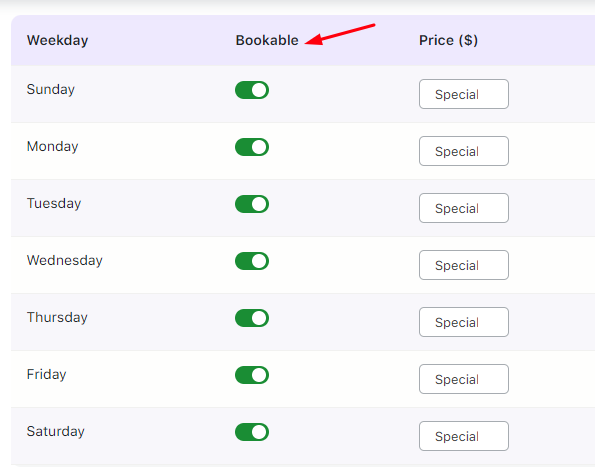Select Thursday's Special price input
The width and height of the screenshot is (595, 475).
tap(464, 322)
